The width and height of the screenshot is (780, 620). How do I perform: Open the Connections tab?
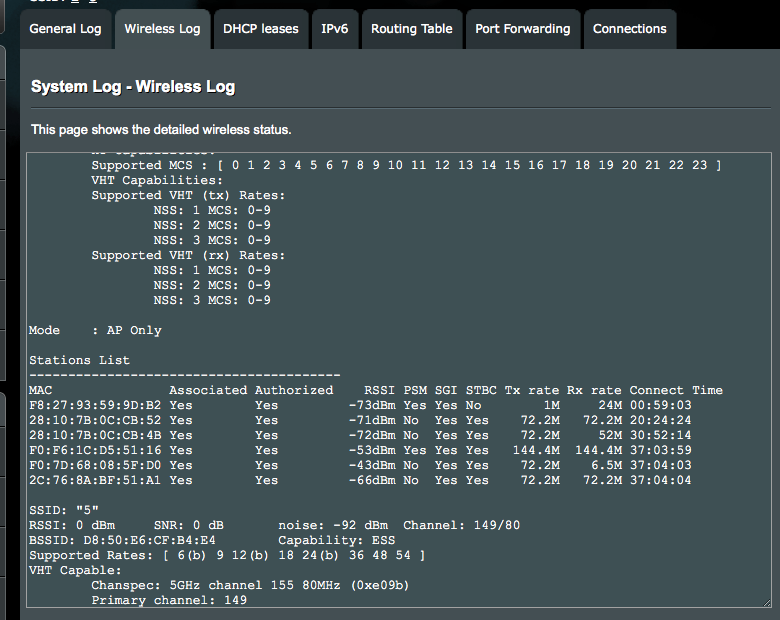[629, 29]
